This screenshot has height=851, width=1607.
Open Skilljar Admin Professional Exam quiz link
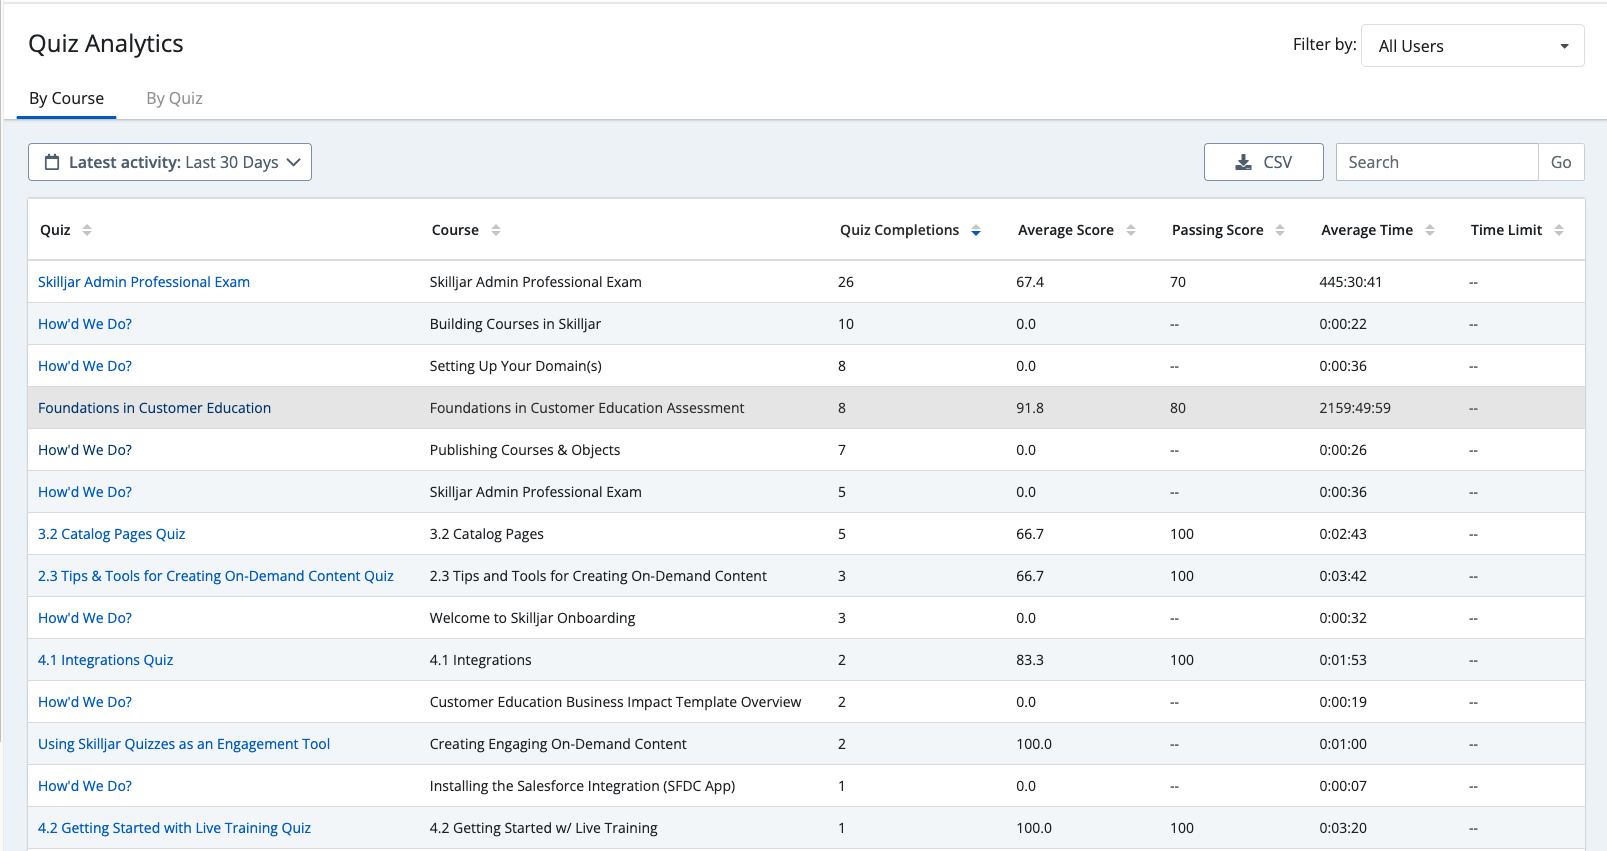point(144,282)
